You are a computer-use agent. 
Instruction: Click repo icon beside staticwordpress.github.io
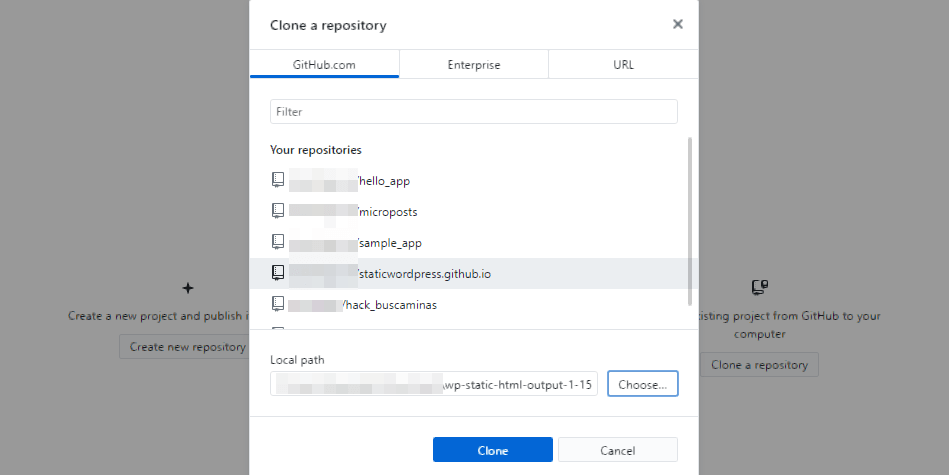pos(278,272)
